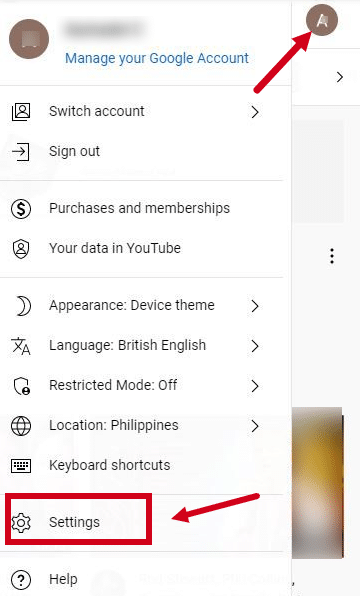Open the three-dot video options menu
The image size is (360, 596).
tap(332, 256)
